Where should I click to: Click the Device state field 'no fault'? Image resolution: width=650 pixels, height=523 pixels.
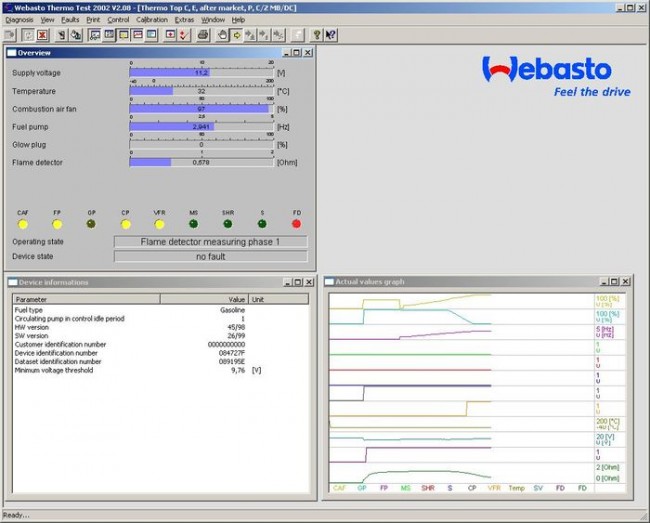(211, 257)
